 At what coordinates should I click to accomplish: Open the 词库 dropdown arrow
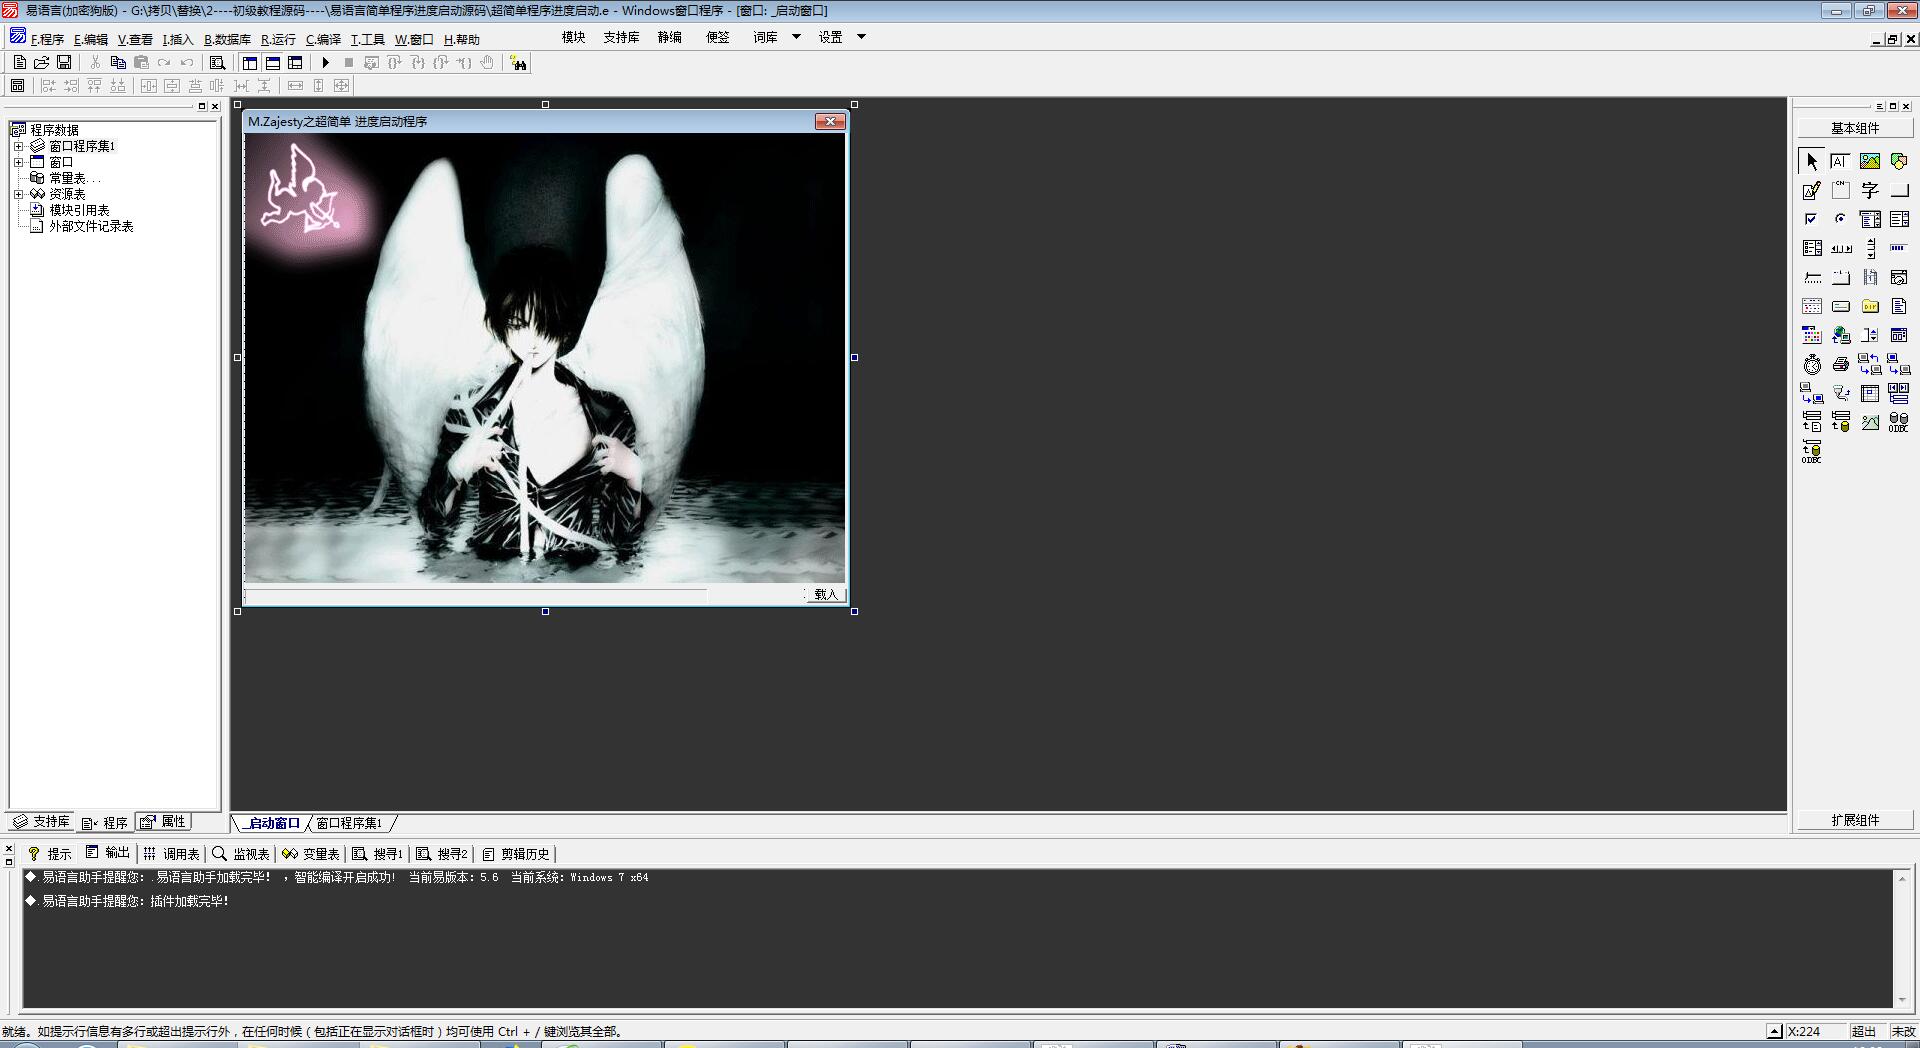(x=797, y=37)
